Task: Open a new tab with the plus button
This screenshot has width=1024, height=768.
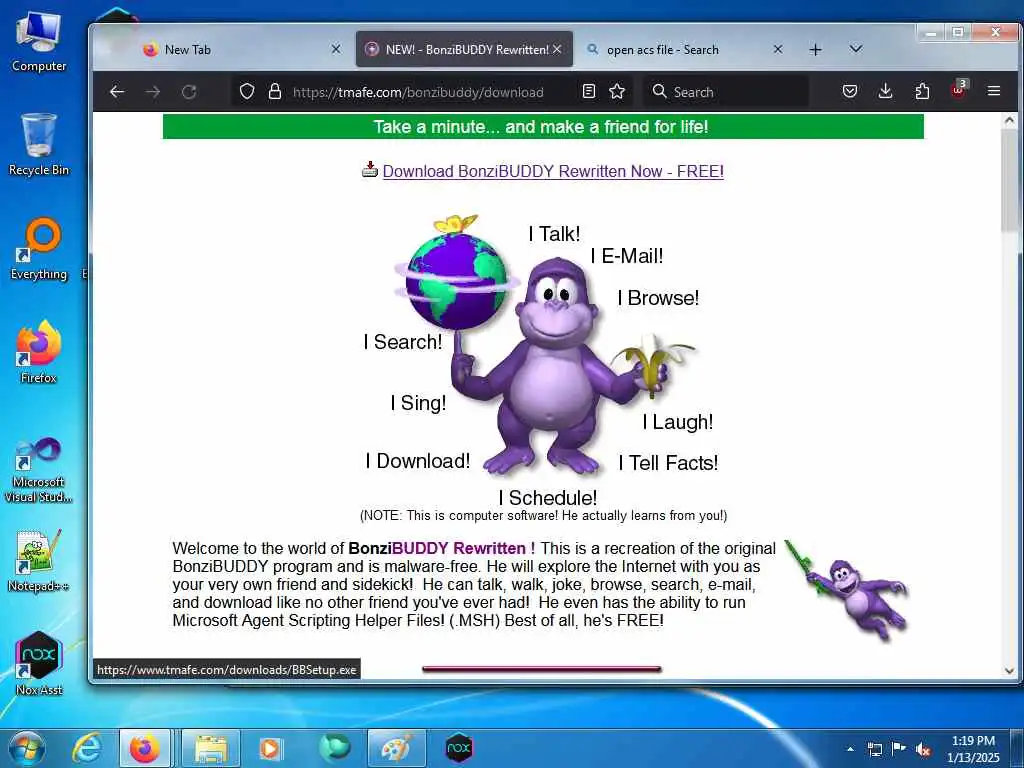Action: tap(816, 50)
